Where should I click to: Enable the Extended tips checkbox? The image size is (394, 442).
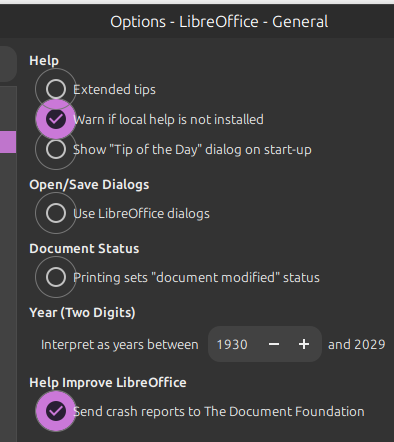point(56,89)
